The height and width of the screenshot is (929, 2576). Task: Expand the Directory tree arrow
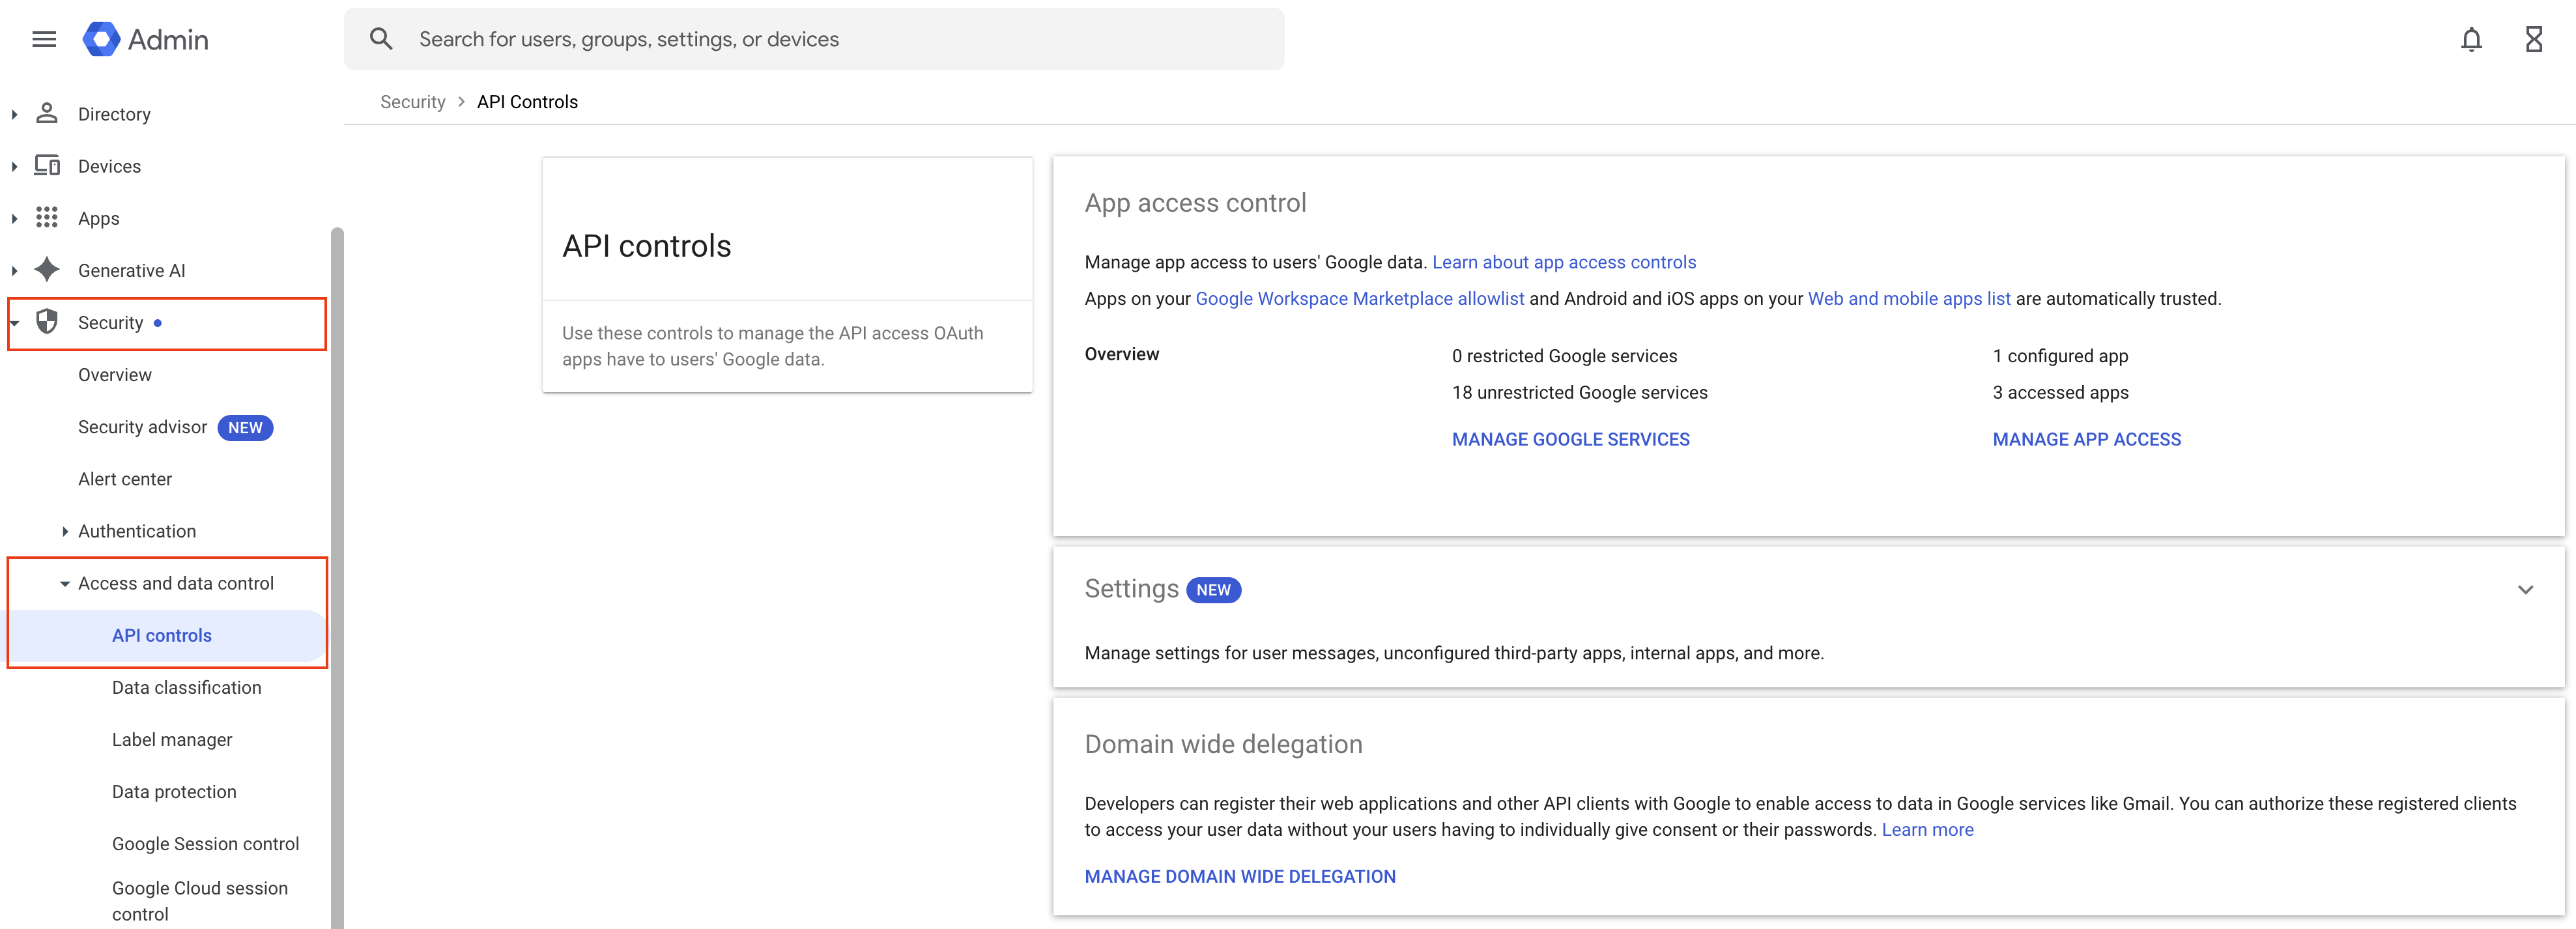pos(14,114)
